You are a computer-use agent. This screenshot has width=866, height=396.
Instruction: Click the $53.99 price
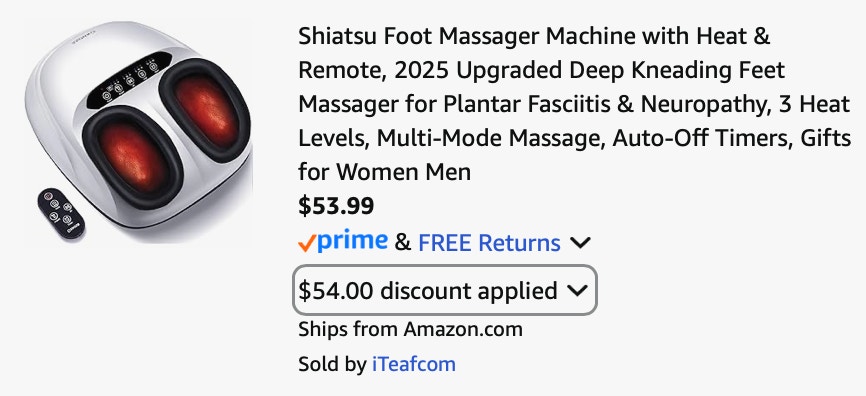click(336, 206)
